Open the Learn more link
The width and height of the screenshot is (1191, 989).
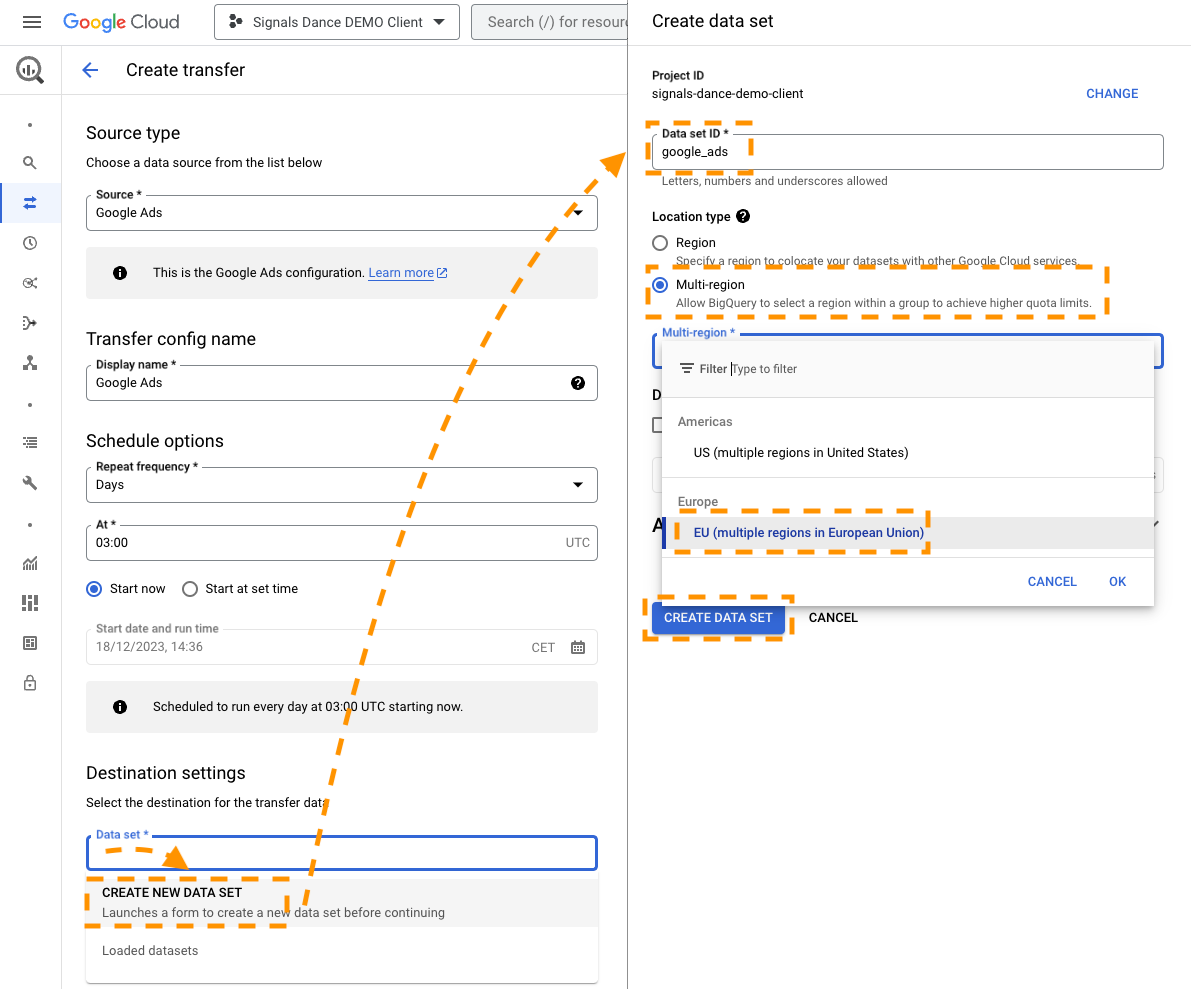[x=408, y=273]
